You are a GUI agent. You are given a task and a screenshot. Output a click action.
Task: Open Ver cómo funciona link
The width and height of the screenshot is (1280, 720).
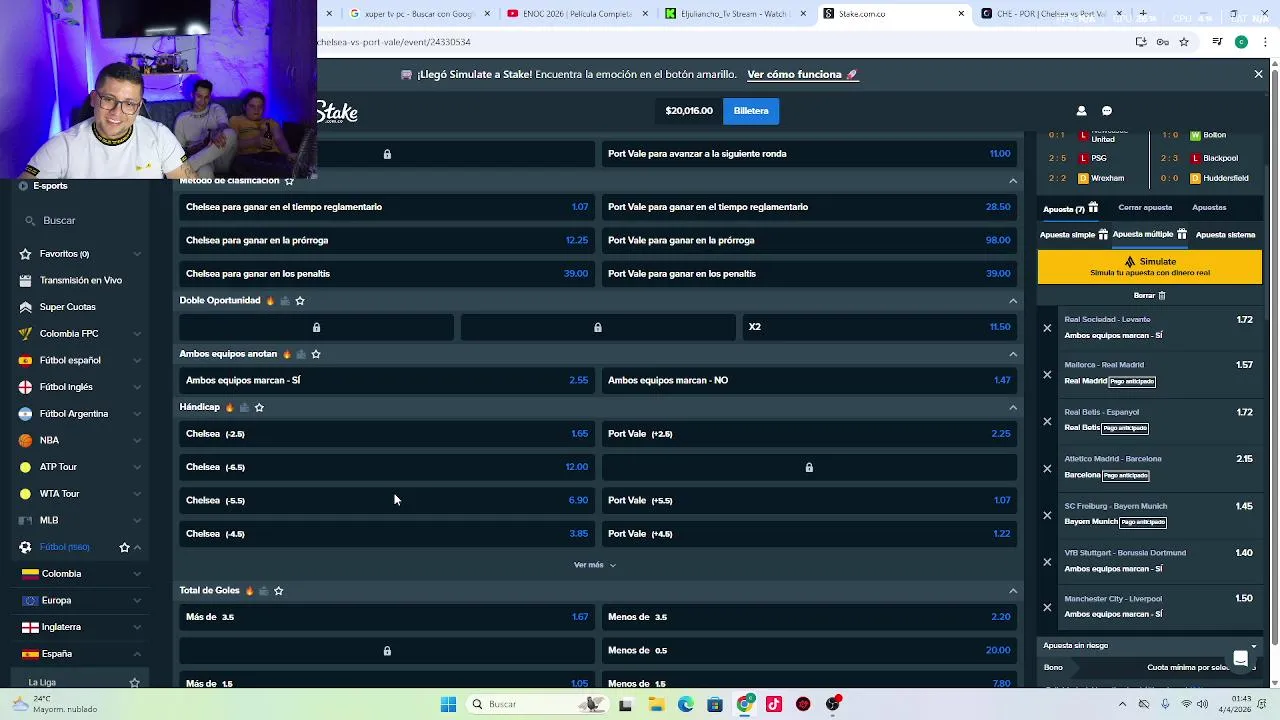[802, 74]
